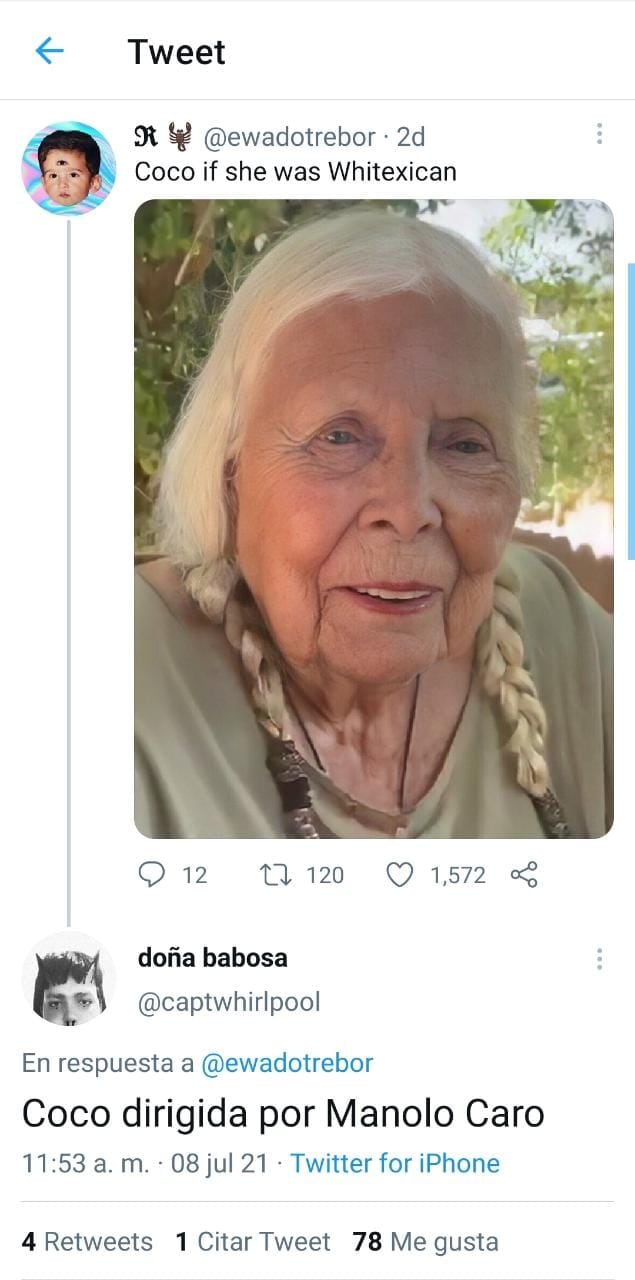Like the tweet with 1,572 likes
Screen dimensions: 635x1280
[400, 875]
